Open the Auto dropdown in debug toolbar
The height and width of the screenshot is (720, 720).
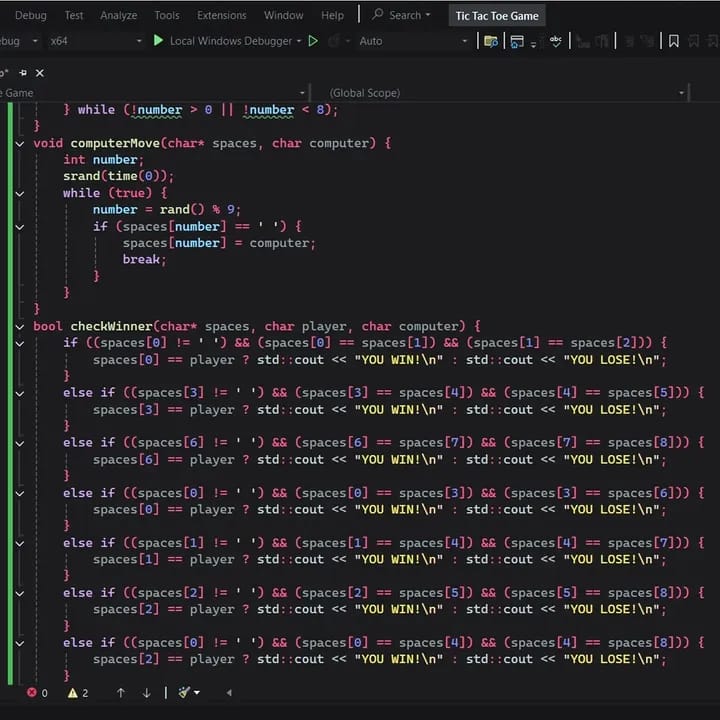(412, 41)
